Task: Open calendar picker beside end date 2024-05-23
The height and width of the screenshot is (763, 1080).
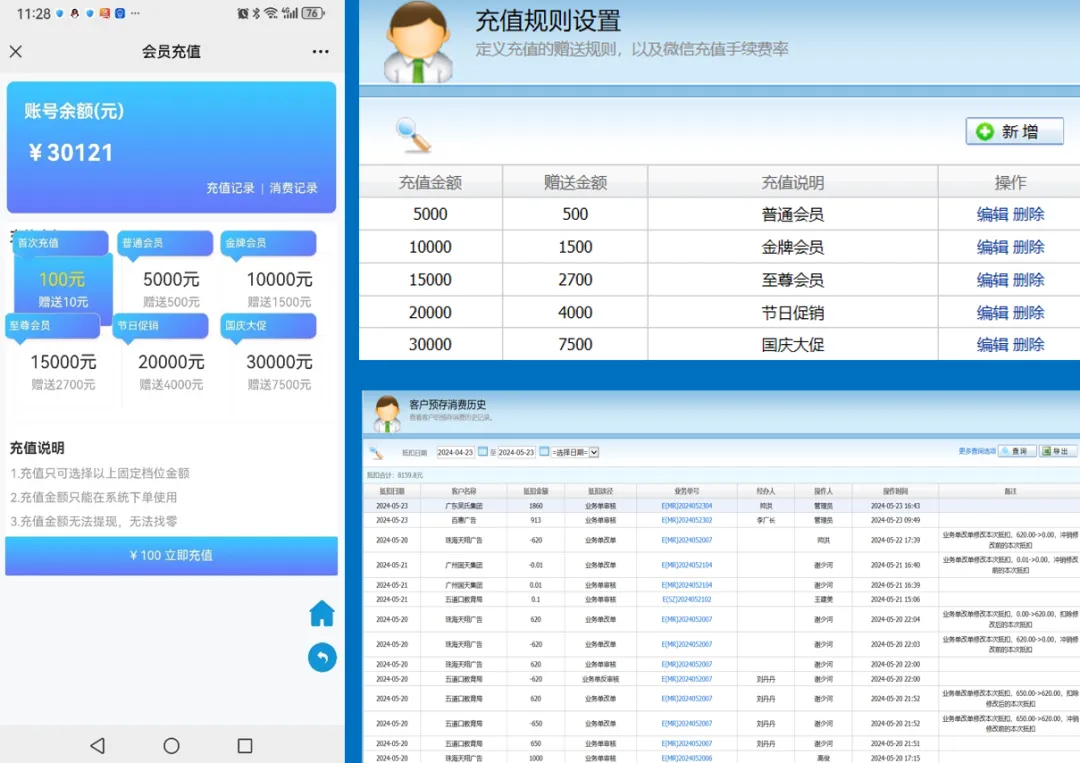Action: pos(542,452)
